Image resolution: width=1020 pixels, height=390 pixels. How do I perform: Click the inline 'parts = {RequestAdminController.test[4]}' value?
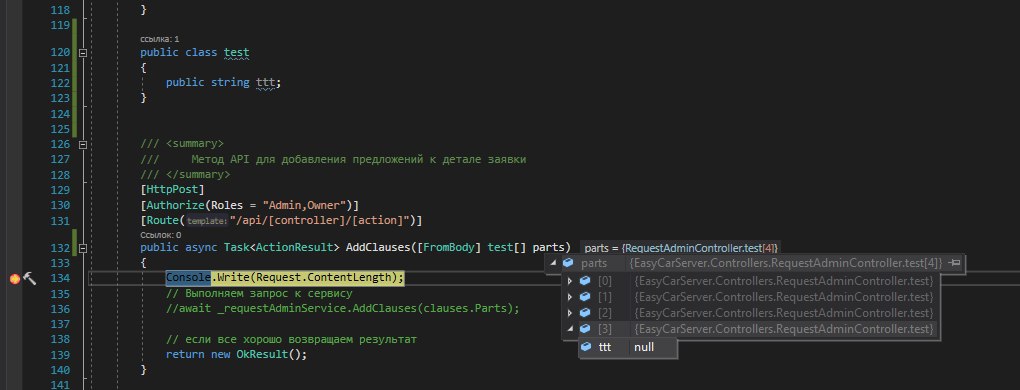pos(681,248)
